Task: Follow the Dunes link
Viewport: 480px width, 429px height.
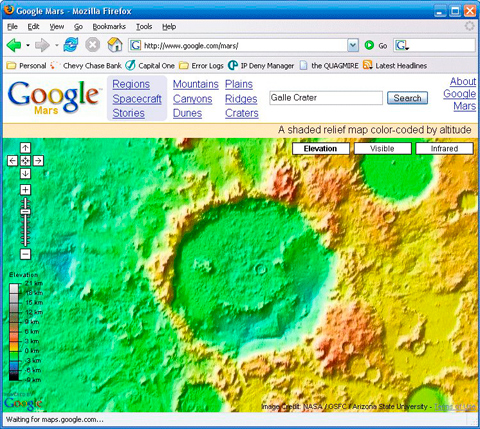Action: pos(187,113)
